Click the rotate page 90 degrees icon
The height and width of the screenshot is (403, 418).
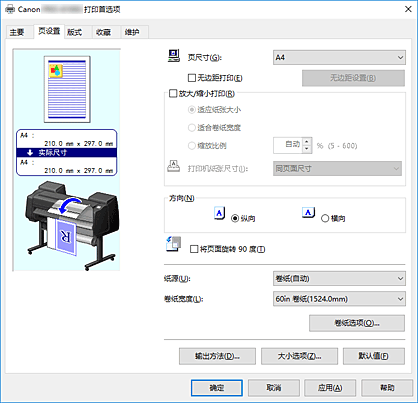(173, 244)
